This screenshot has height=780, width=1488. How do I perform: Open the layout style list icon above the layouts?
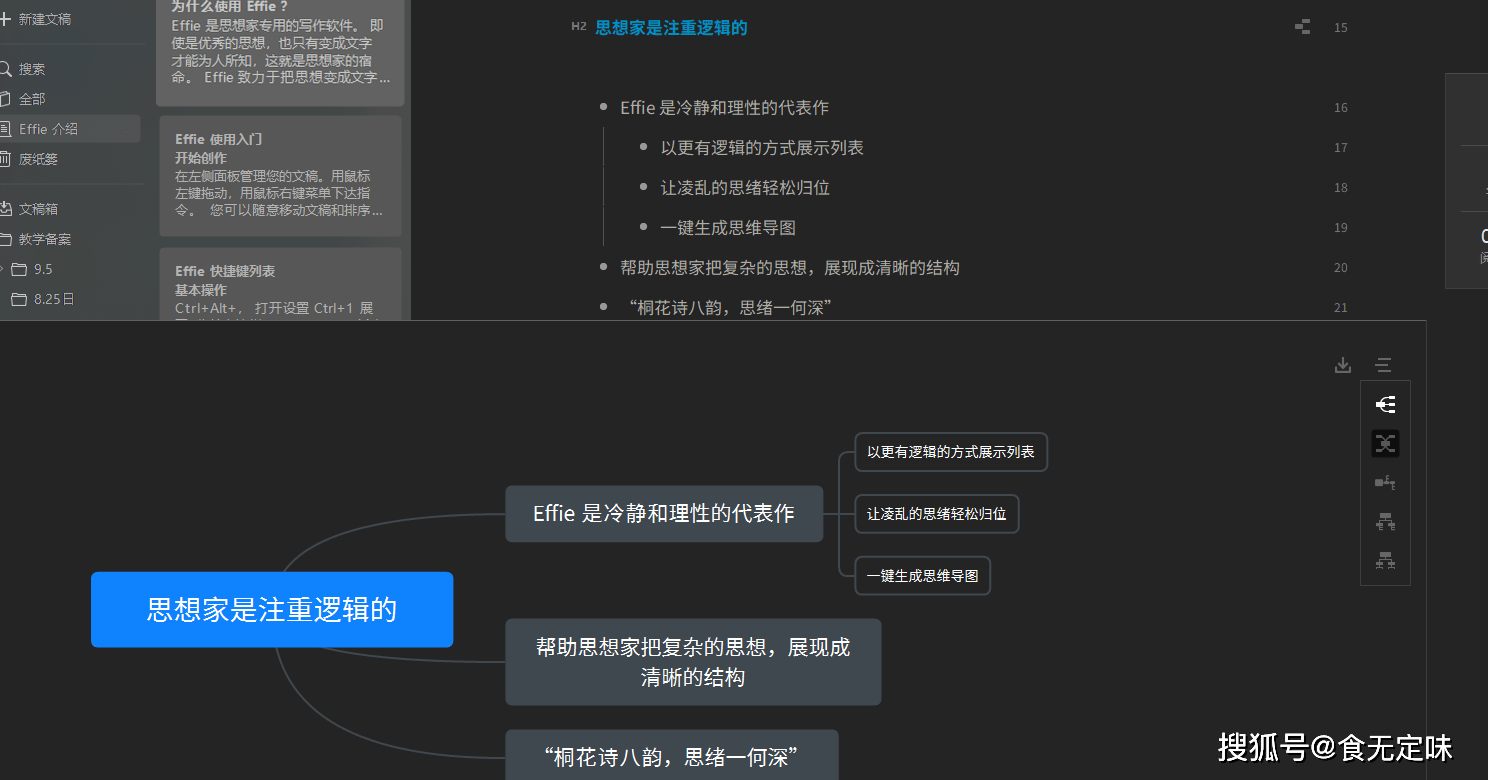[1383, 365]
